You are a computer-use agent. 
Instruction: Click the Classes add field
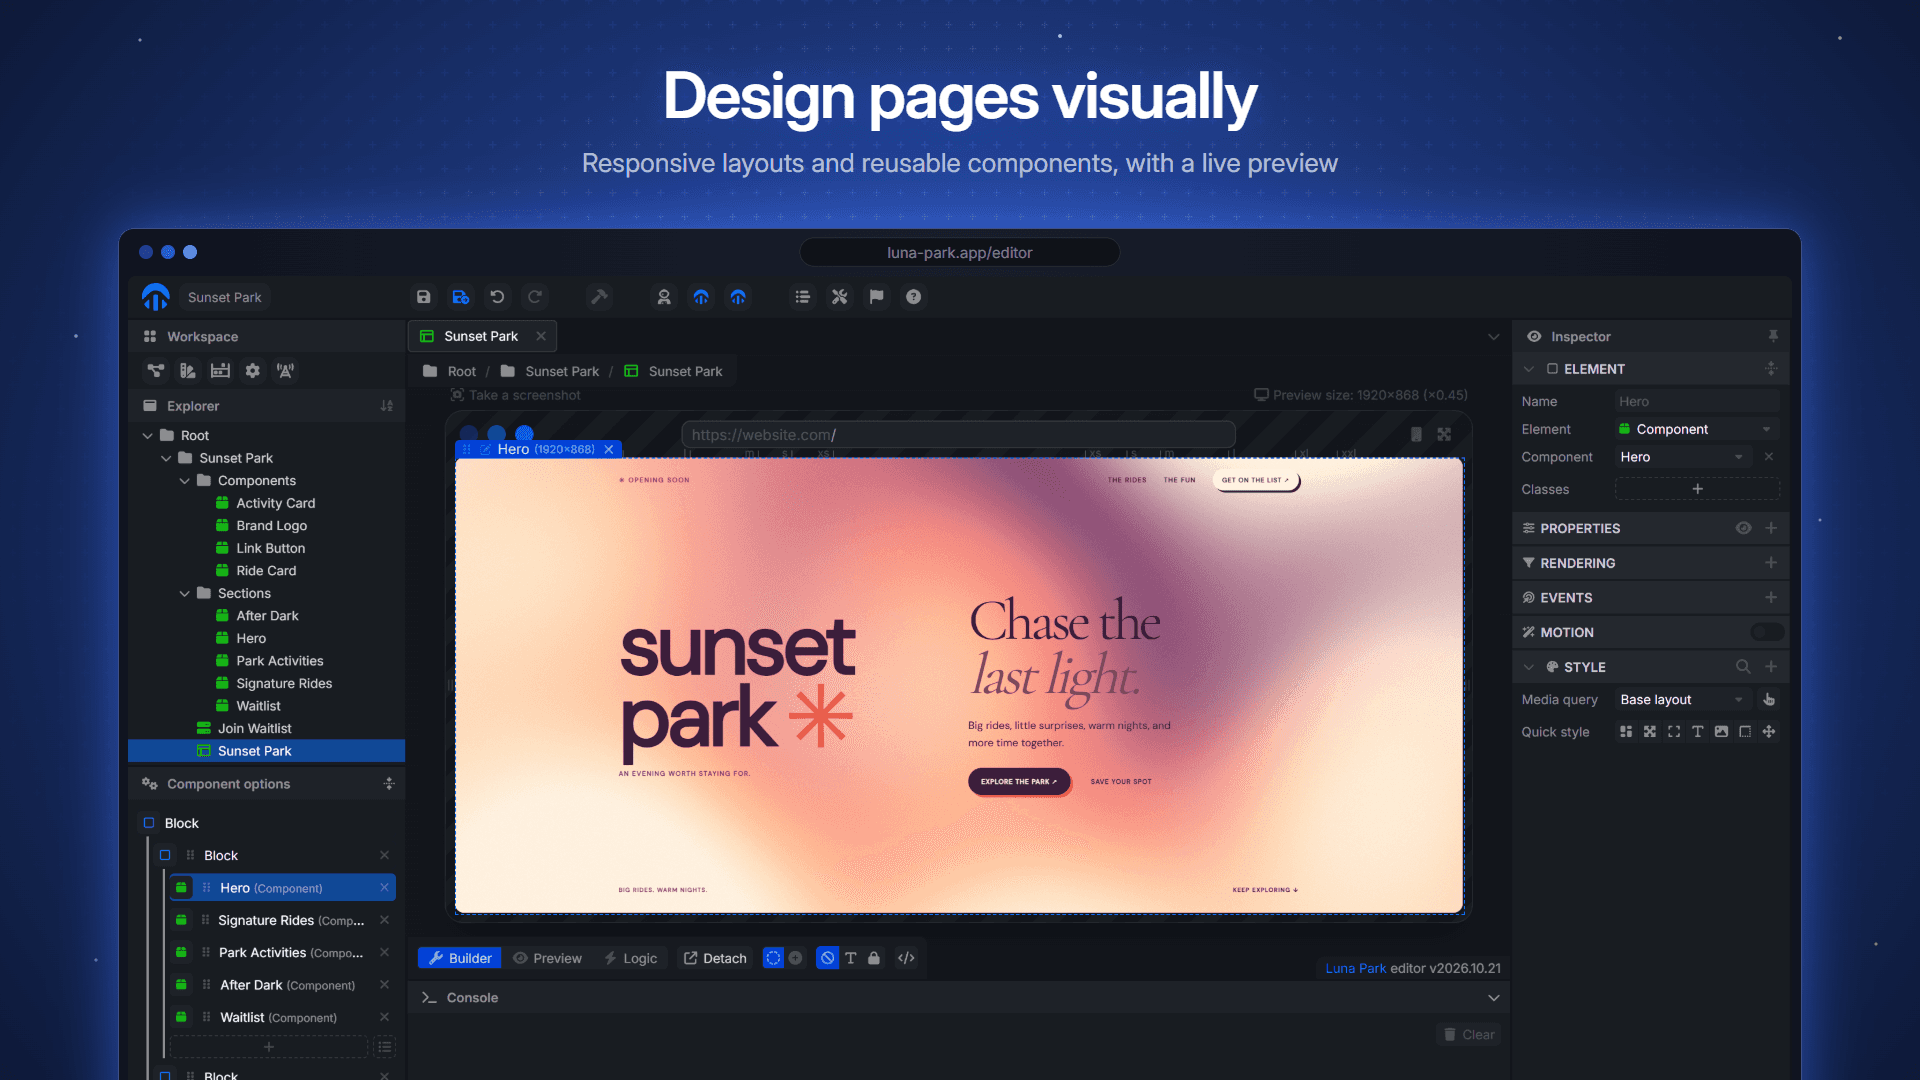(x=1697, y=489)
